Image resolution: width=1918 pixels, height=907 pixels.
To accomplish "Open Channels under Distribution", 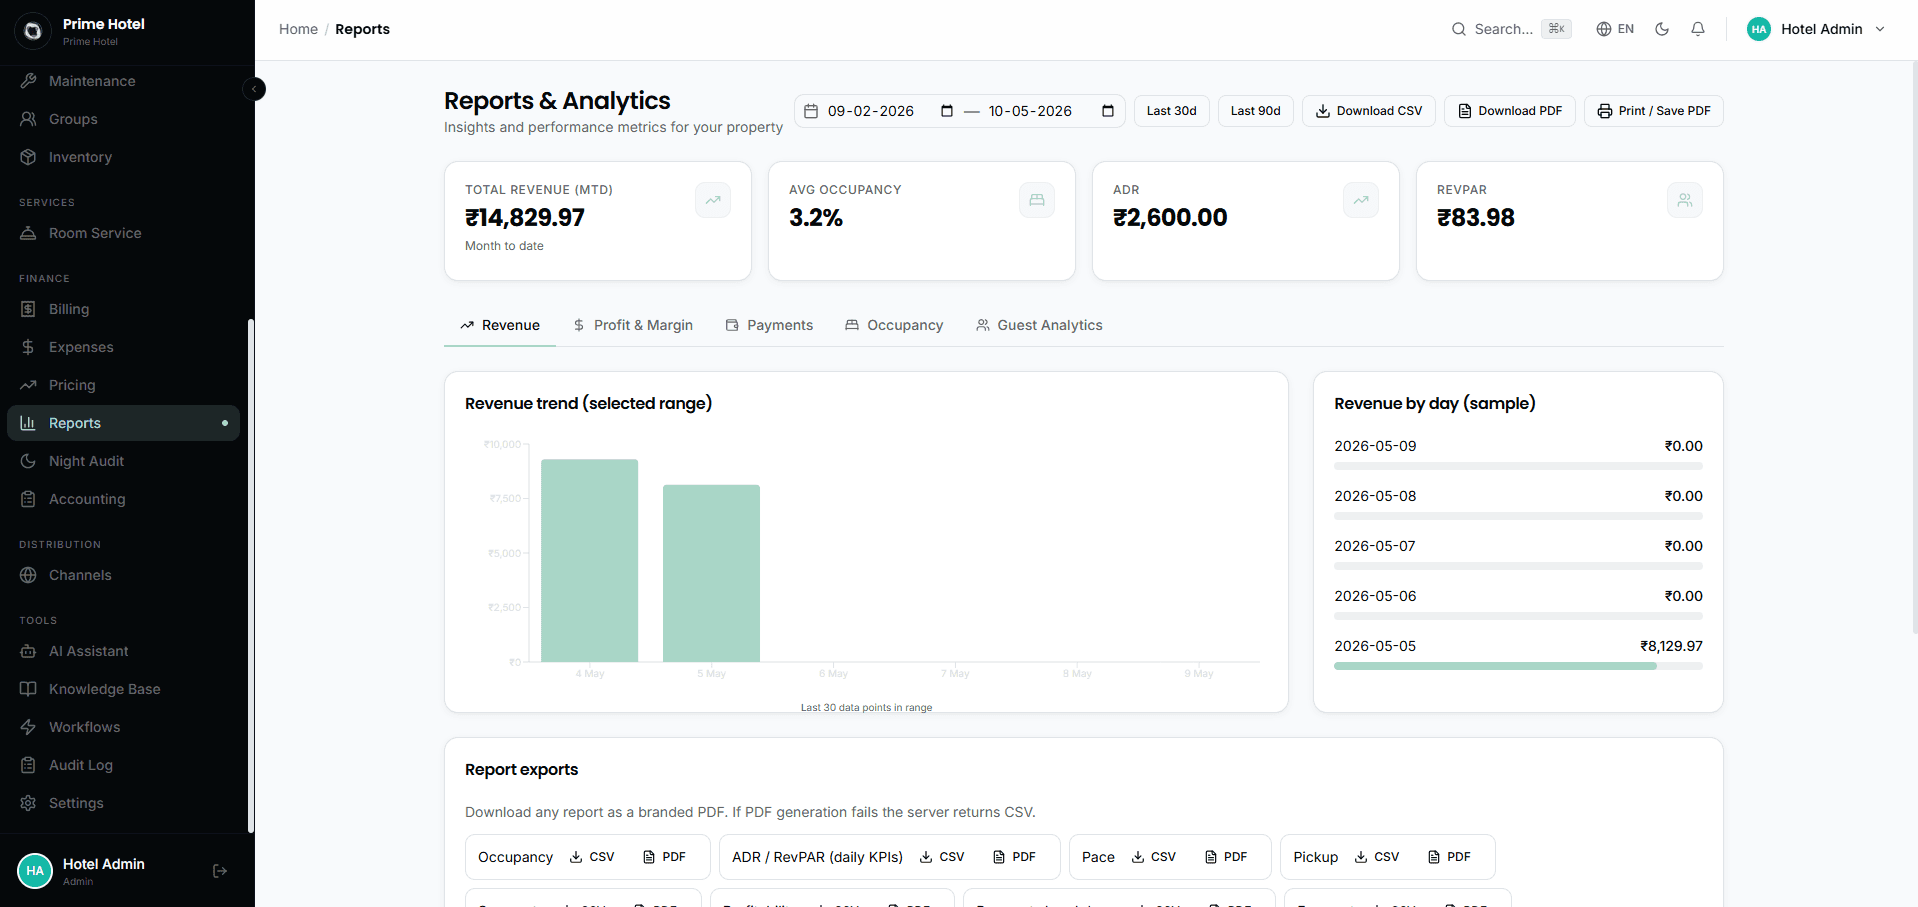I will click(123, 575).
